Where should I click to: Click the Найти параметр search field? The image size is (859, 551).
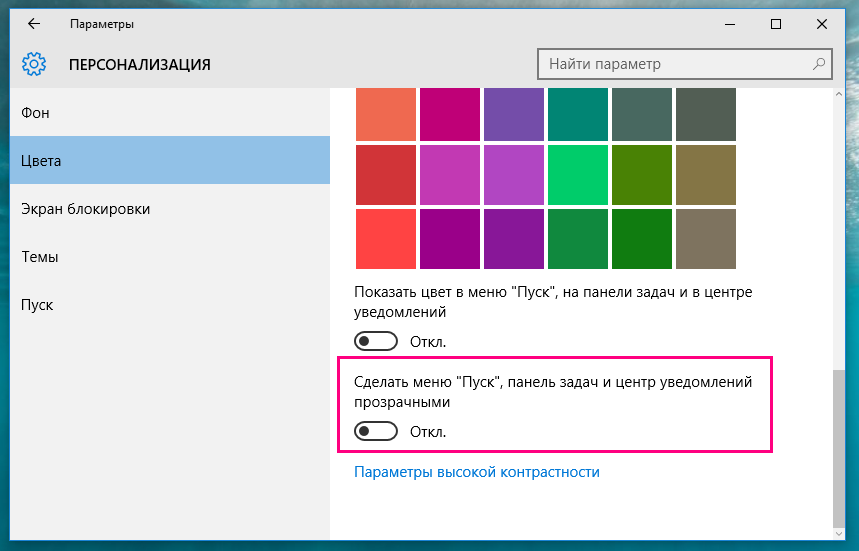tap(685, 64)
